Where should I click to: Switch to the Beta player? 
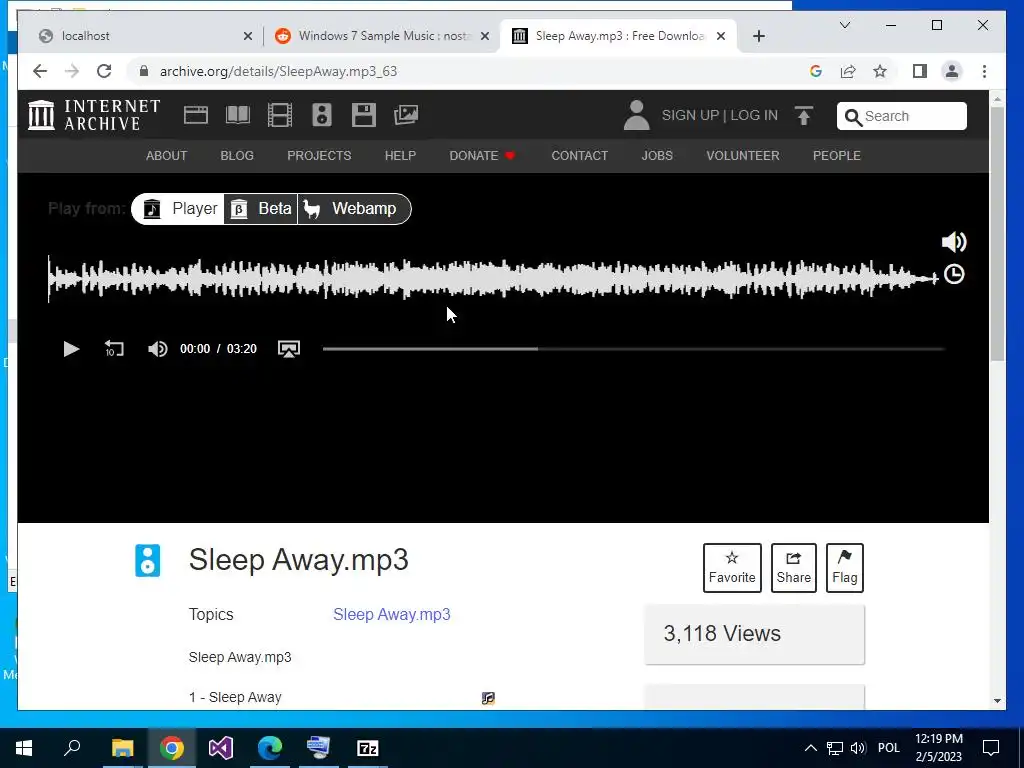tap(261, 209)
